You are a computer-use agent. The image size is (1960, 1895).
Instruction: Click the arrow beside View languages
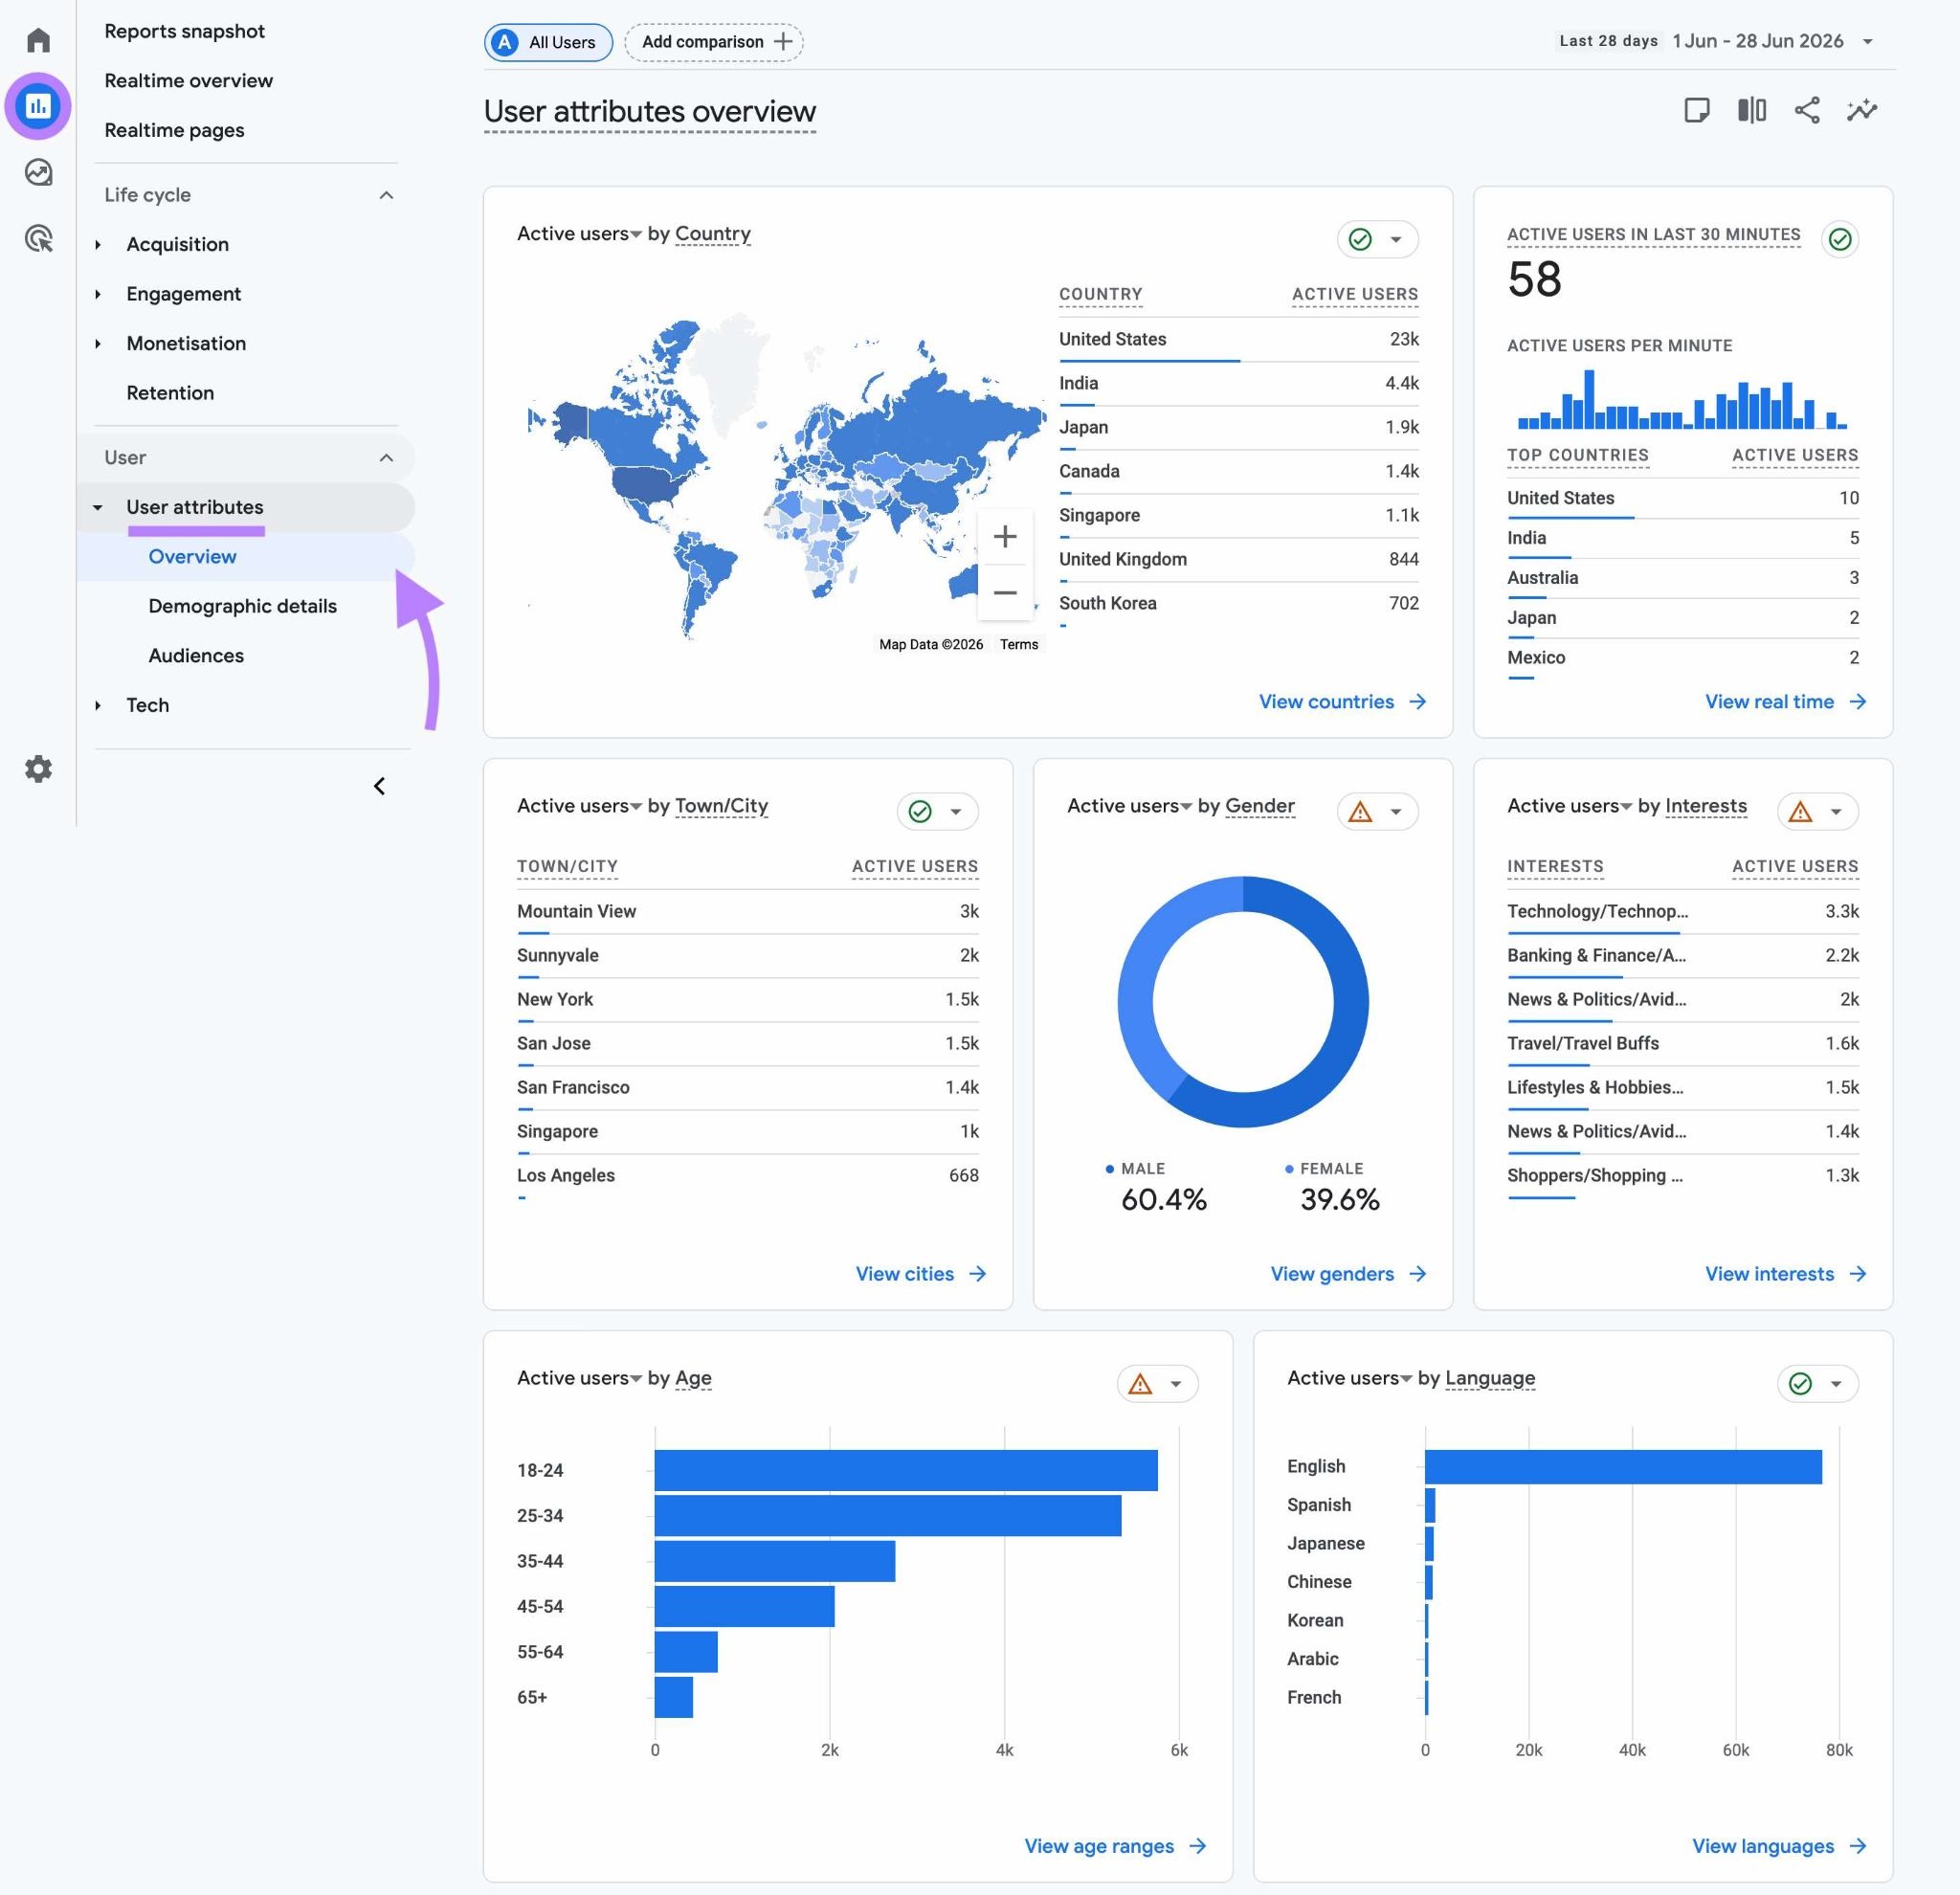1858,1846
